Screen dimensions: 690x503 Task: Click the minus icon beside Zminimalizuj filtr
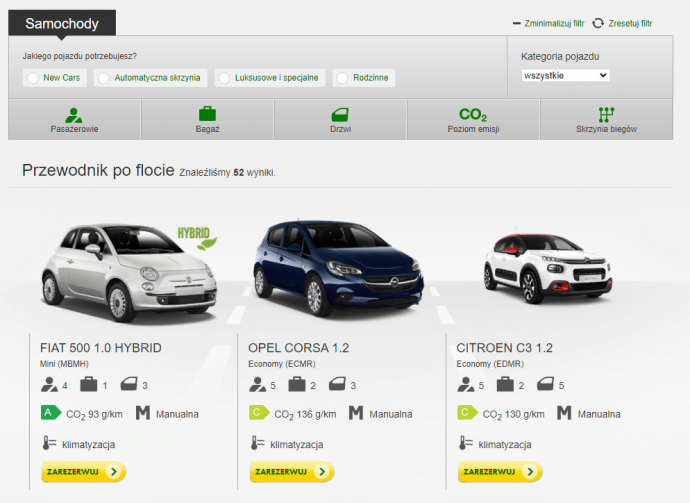coord(517,23)
